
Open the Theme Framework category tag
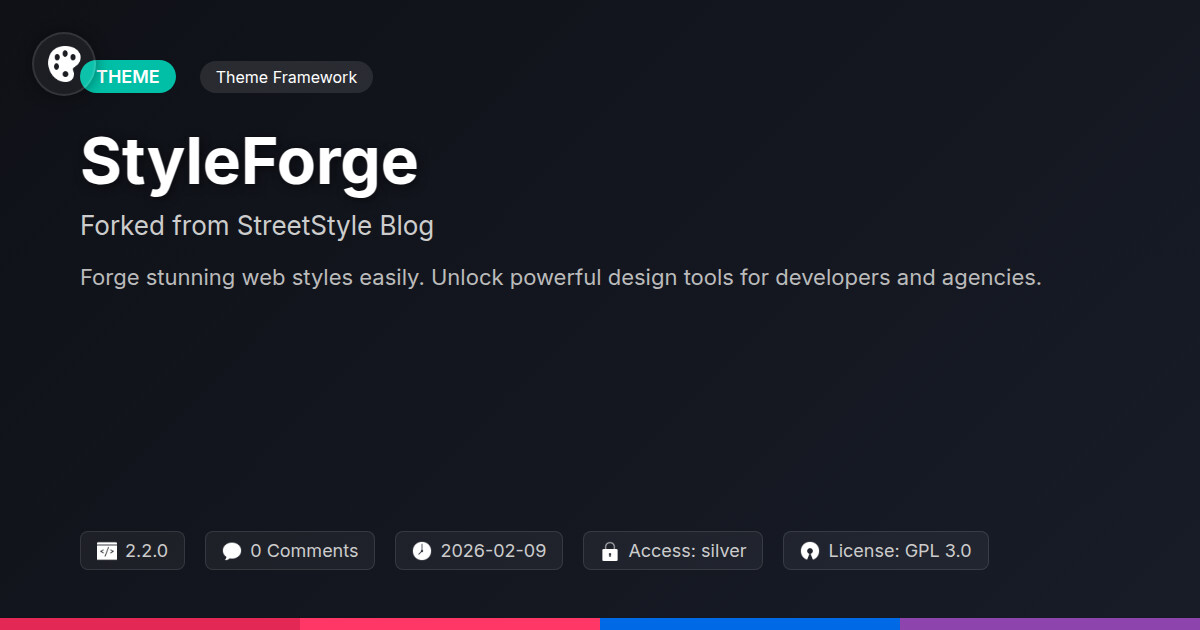286,77
